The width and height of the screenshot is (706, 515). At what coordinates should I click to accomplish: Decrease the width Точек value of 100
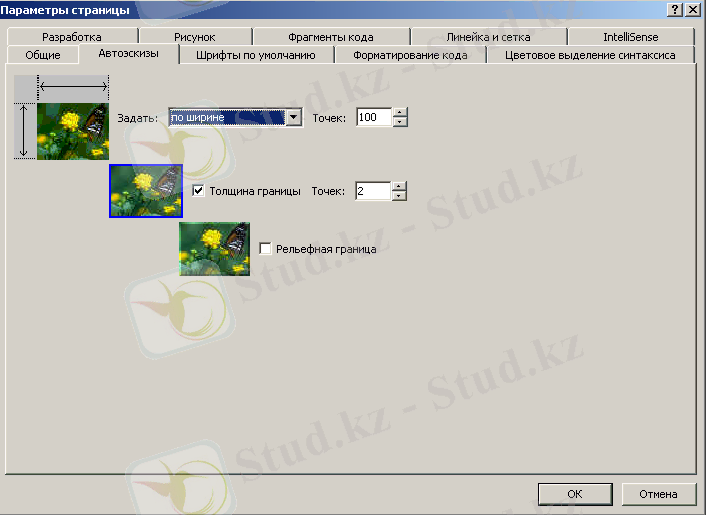400,122
